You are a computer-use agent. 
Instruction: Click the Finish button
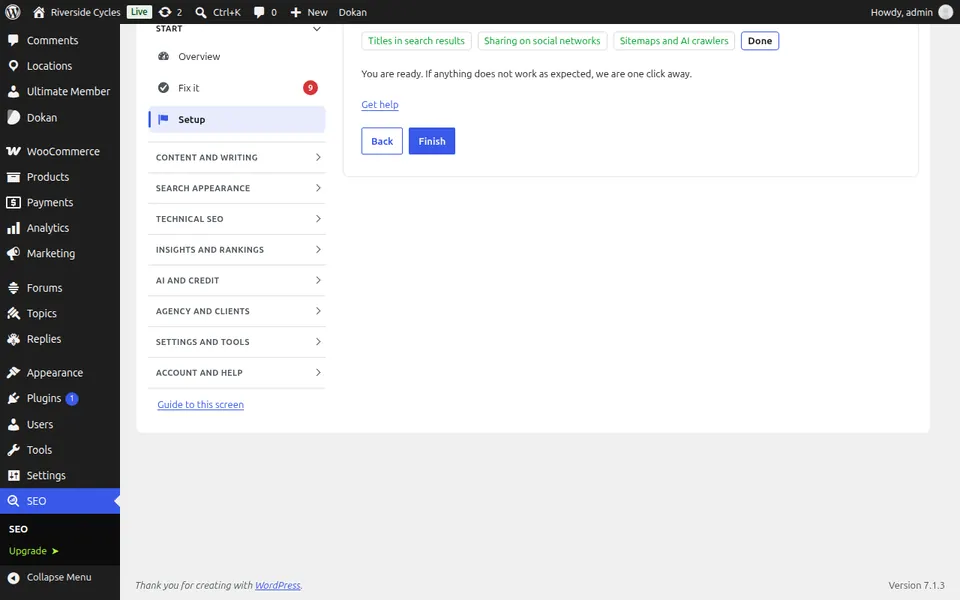(x=432, y=141)
